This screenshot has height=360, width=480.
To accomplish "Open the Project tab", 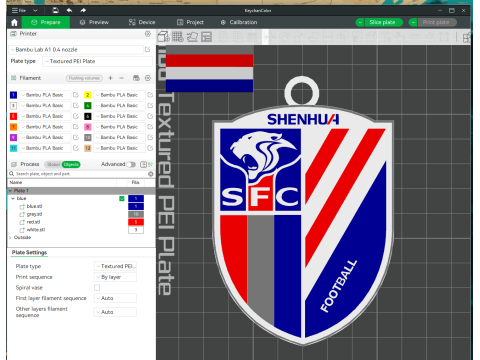I will pos(190,22).
